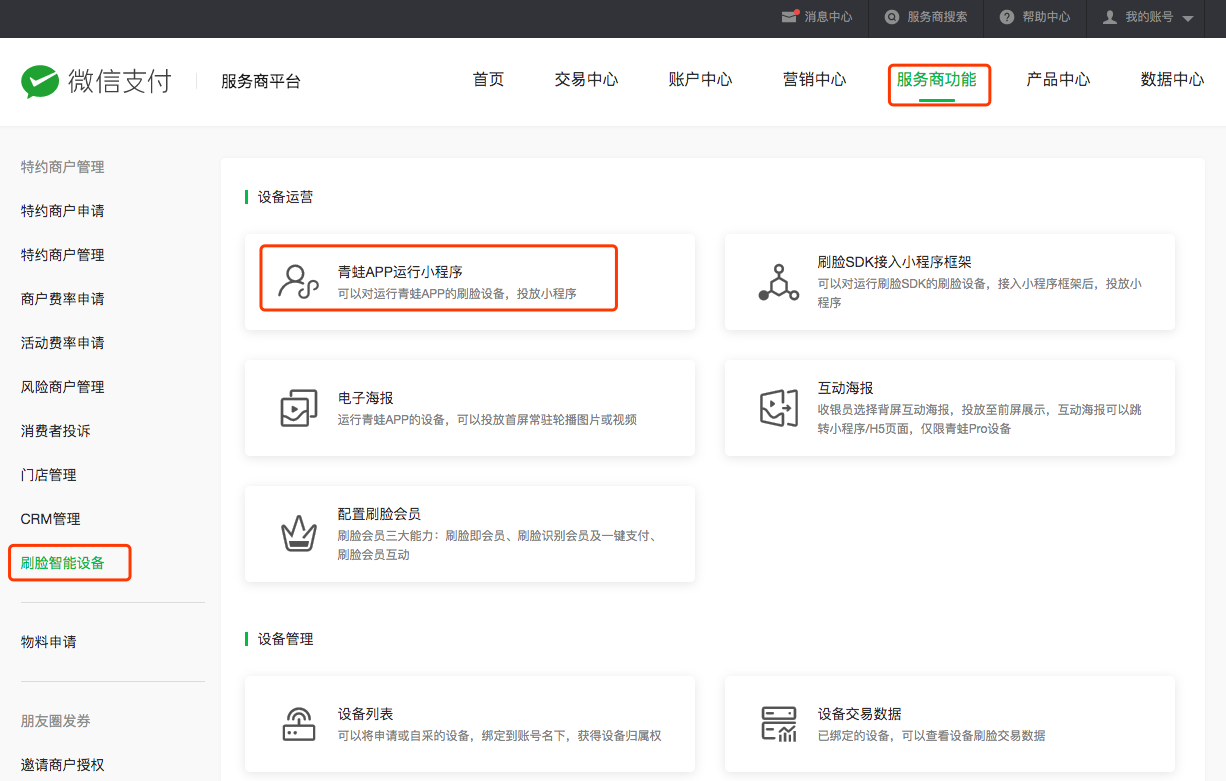The image size is (1226, 781).
Task: Switch to the 首页 tab
Action: (x=488, y=80)
